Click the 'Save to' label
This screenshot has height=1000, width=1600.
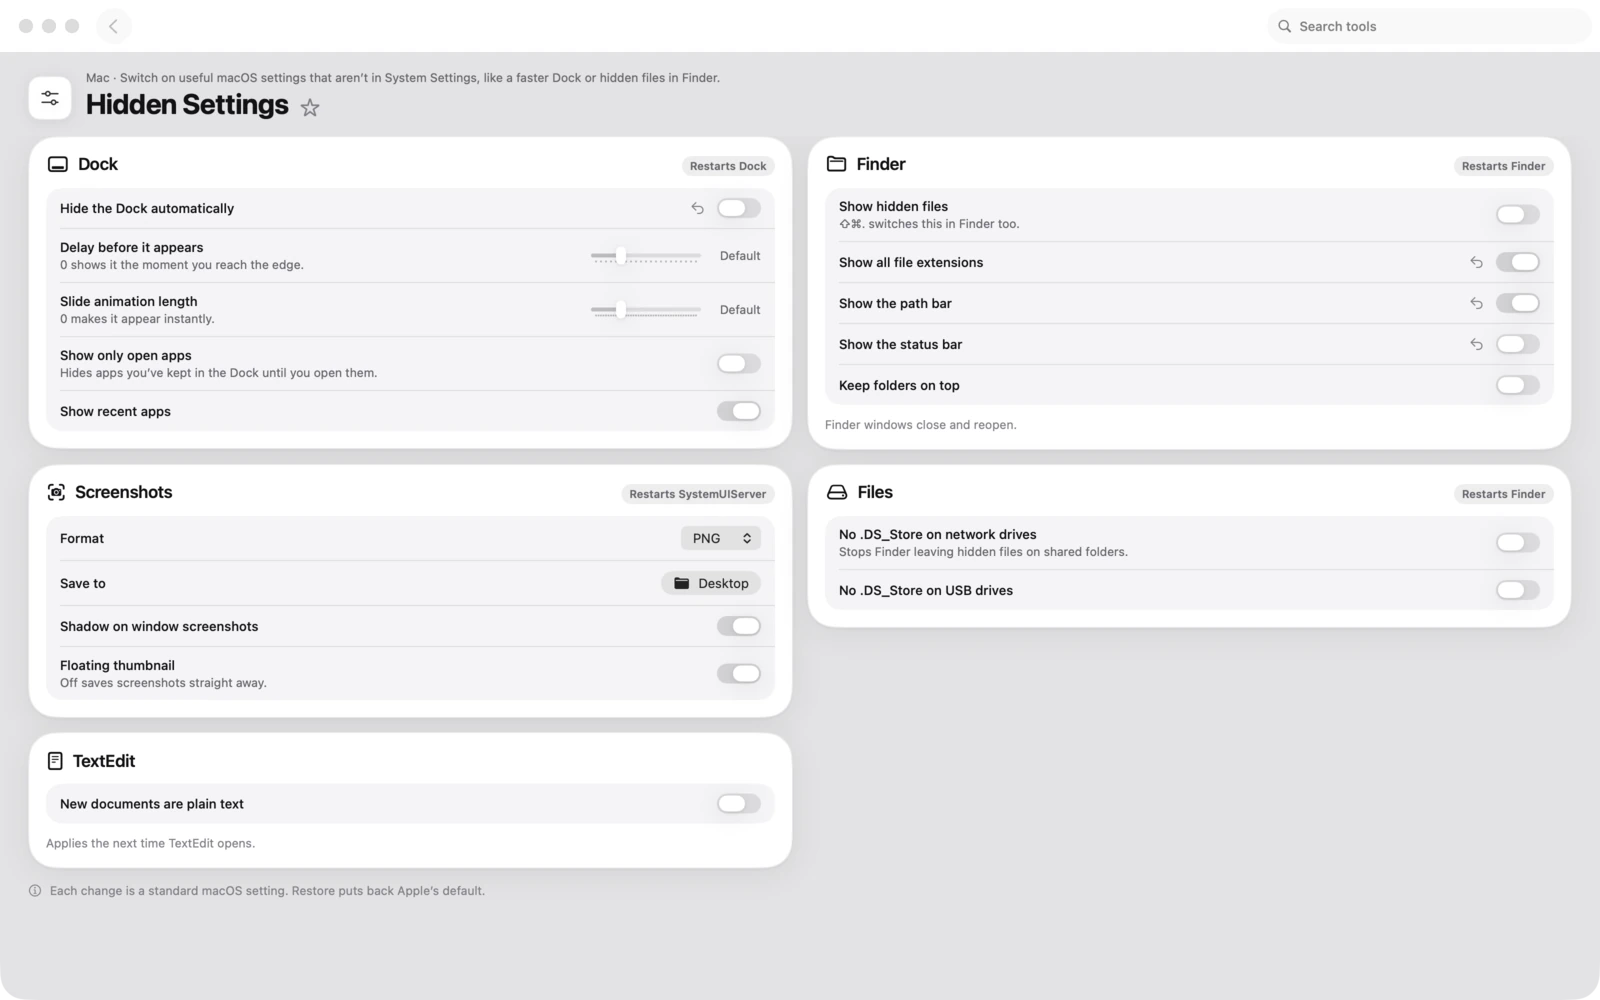point(82,583)
